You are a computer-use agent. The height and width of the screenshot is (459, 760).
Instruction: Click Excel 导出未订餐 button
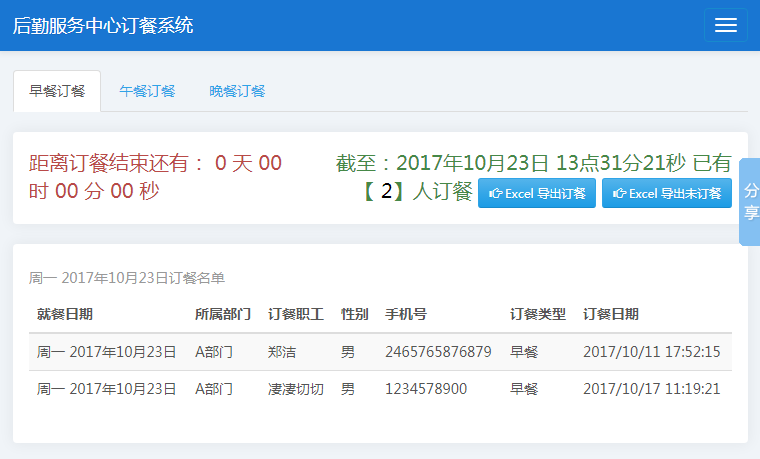667,193
